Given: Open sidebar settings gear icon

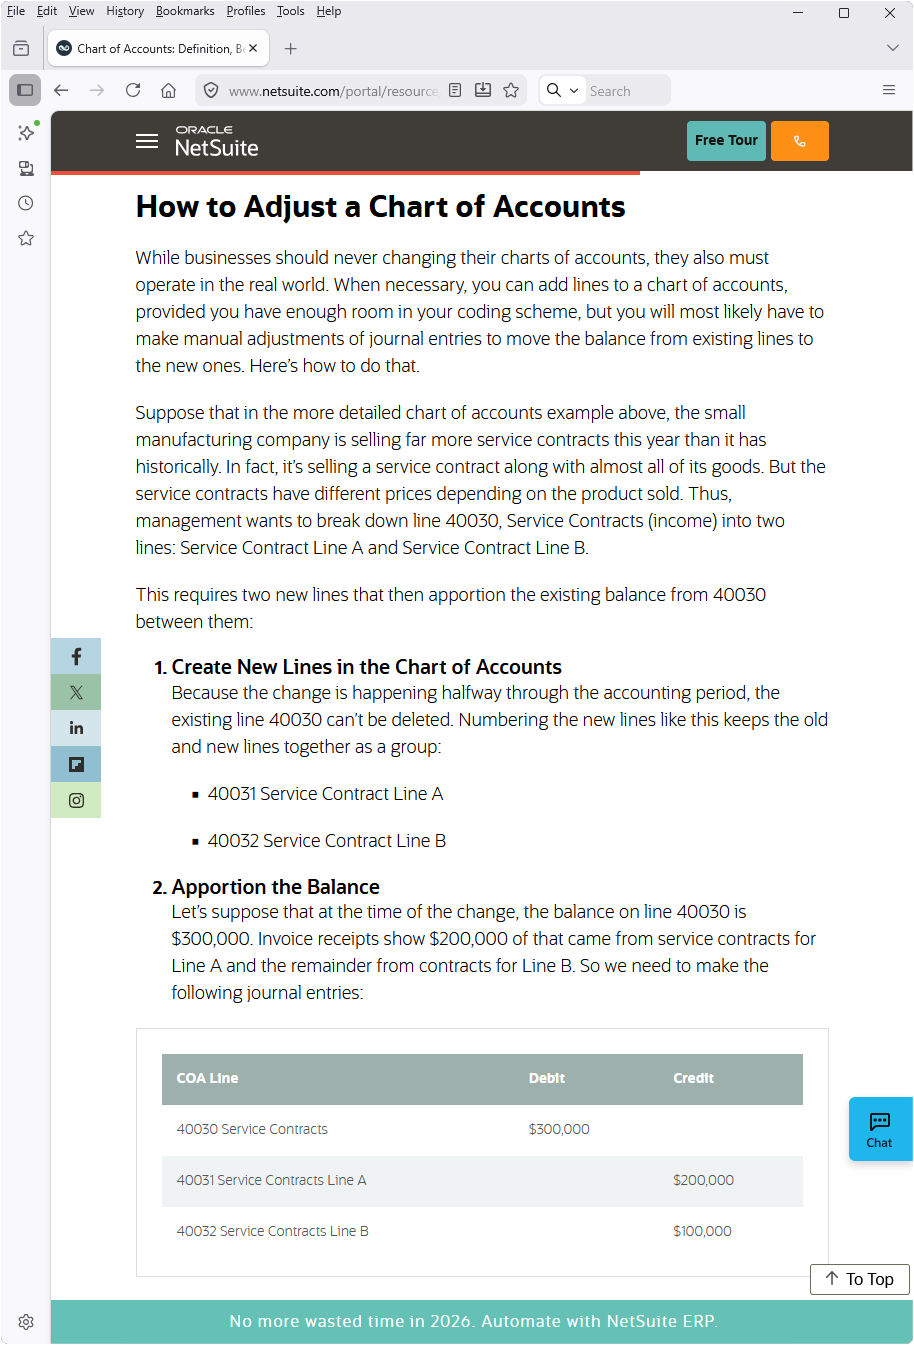Looking at the screenshot, I should click(x=26, y=1322).
